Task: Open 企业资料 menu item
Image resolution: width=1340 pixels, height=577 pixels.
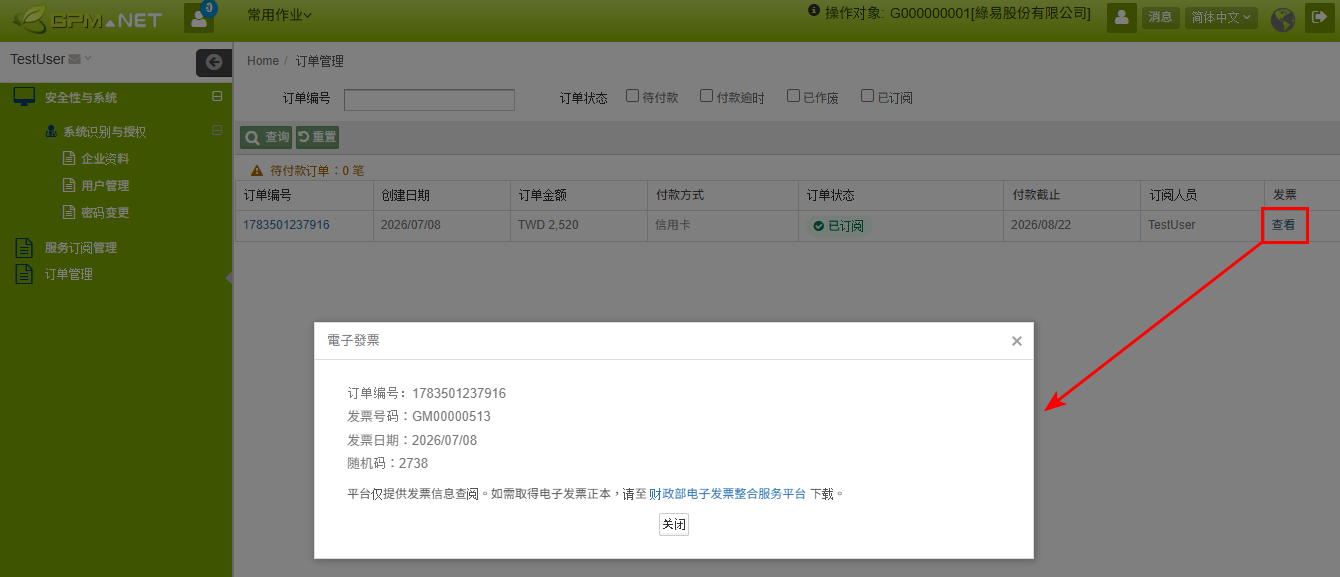Action: (x=105, y=158)
